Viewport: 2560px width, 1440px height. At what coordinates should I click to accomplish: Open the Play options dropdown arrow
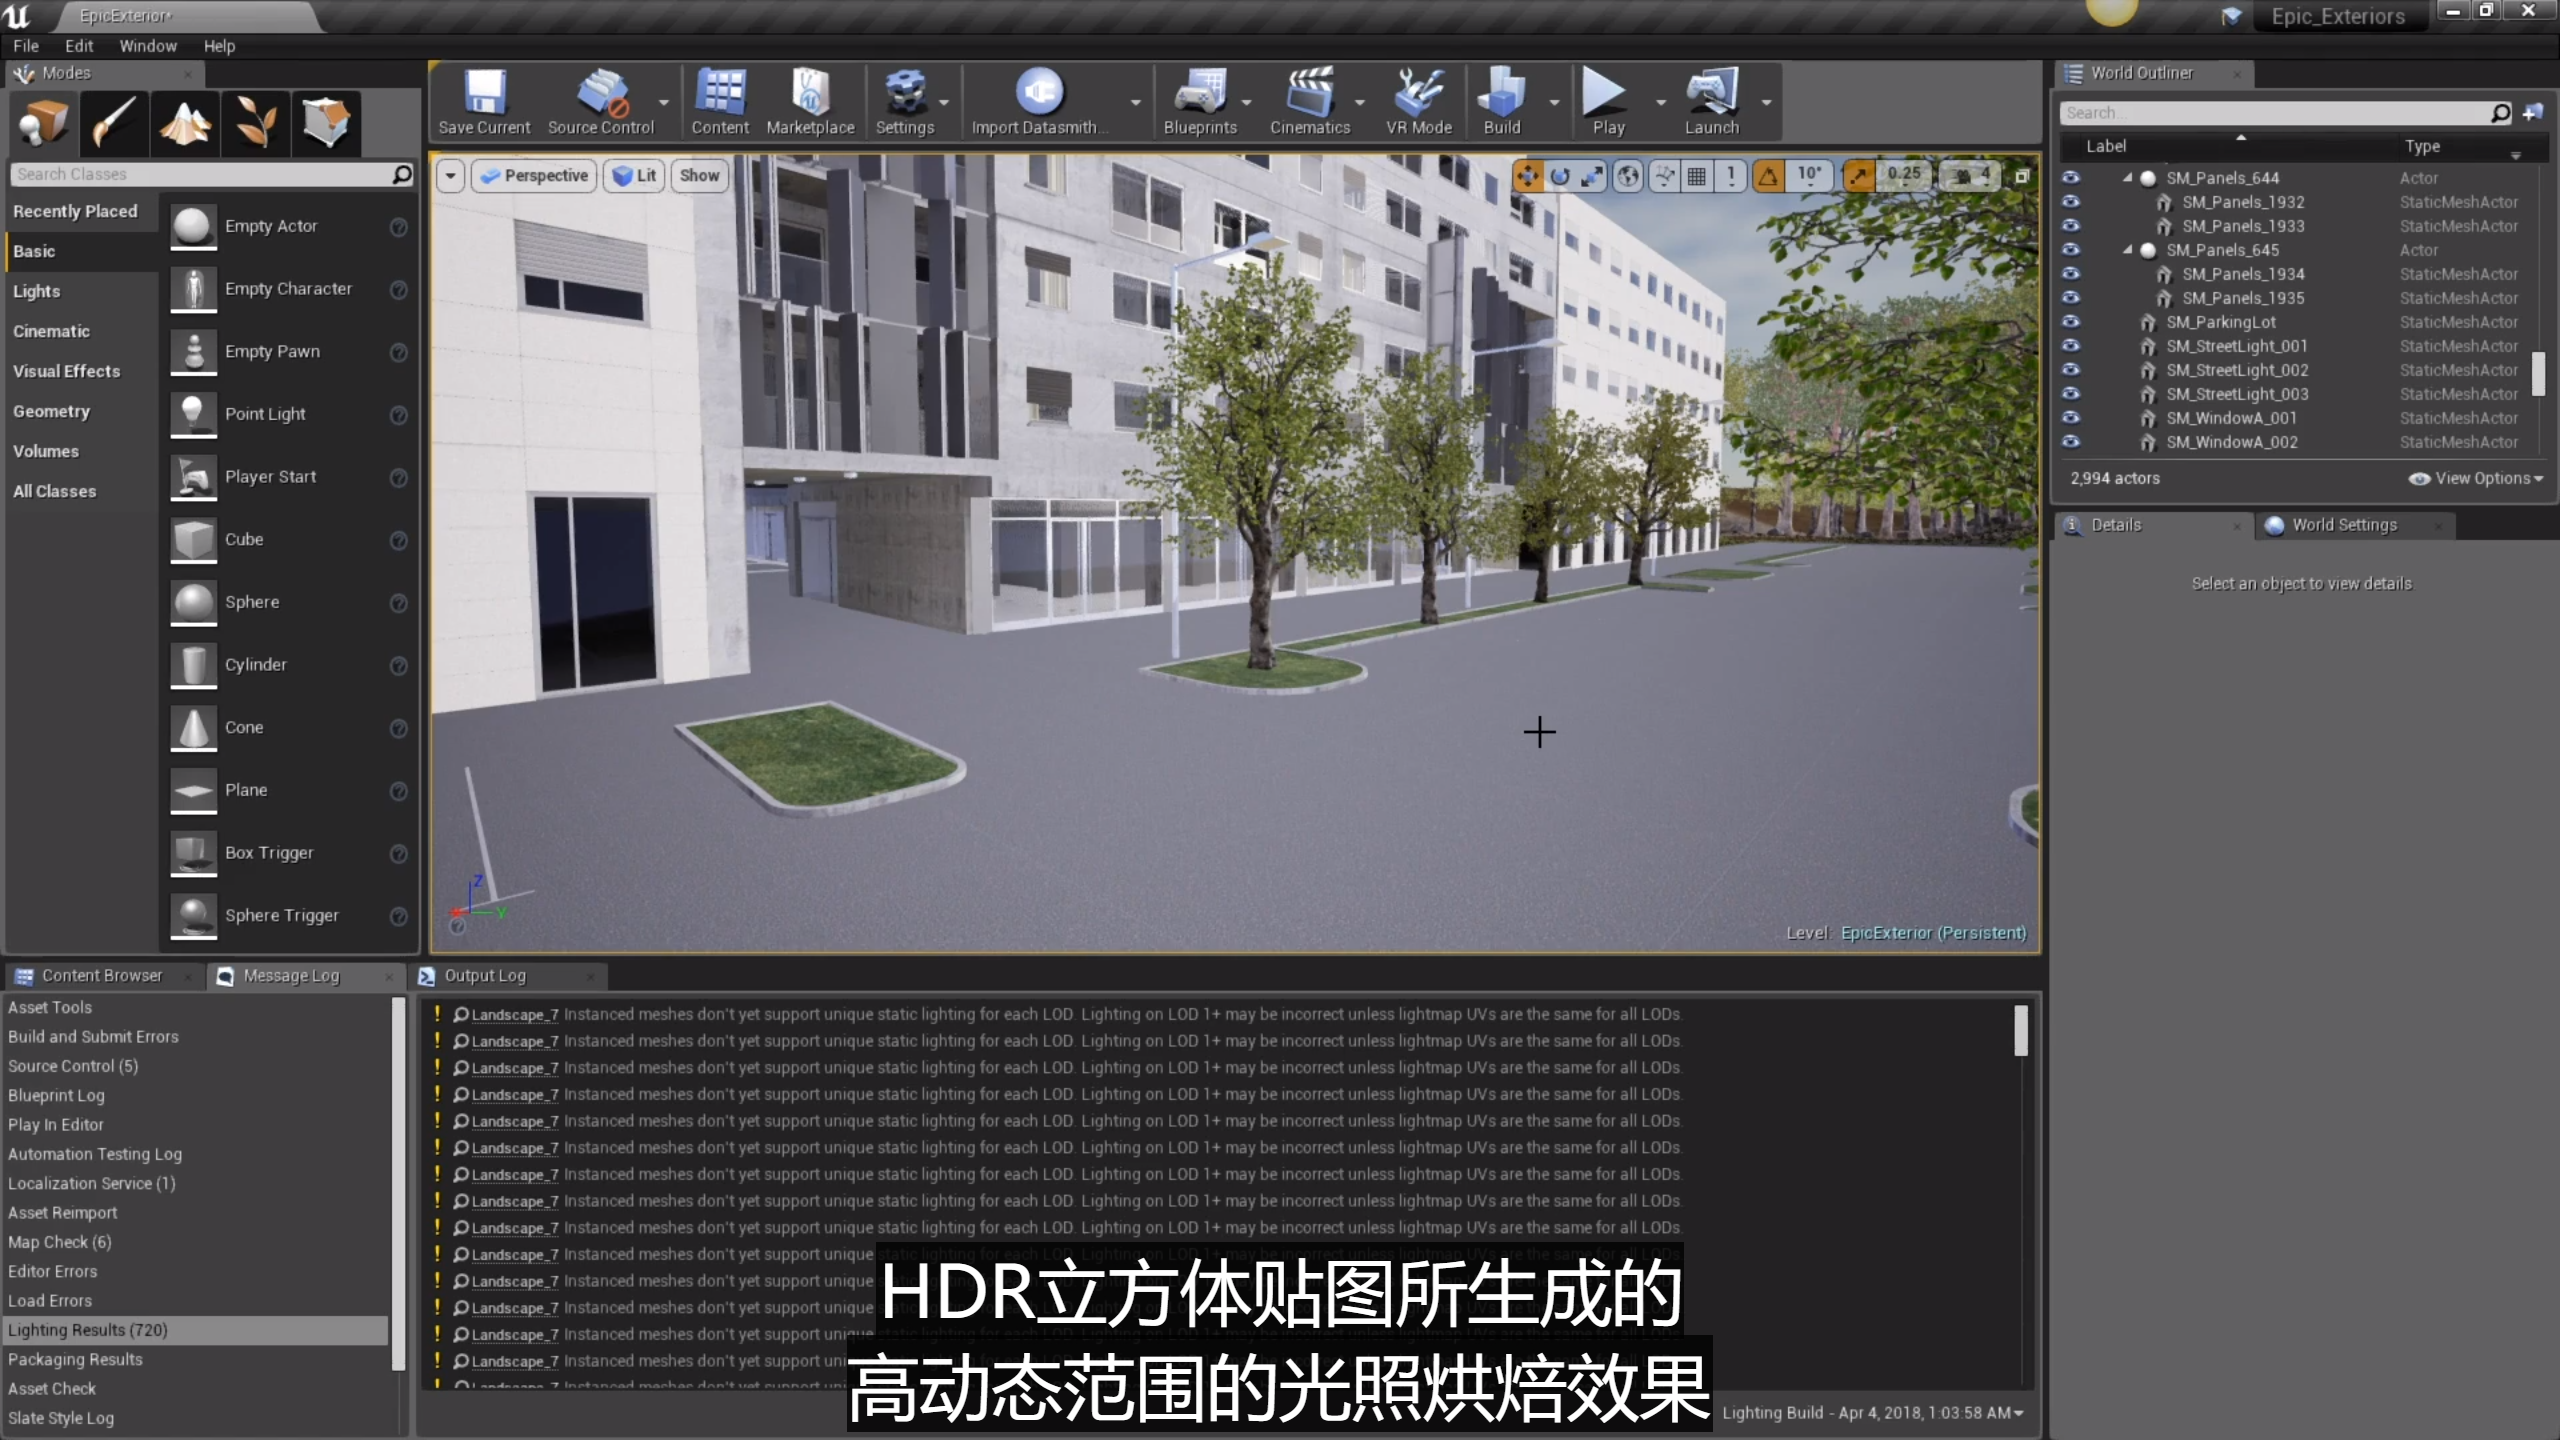[x=1661, y=103]
